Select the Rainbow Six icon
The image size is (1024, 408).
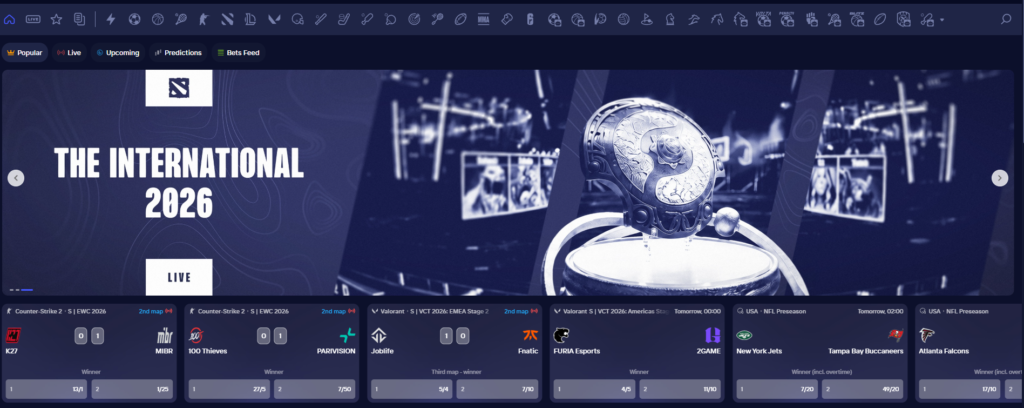coord(530,20)
